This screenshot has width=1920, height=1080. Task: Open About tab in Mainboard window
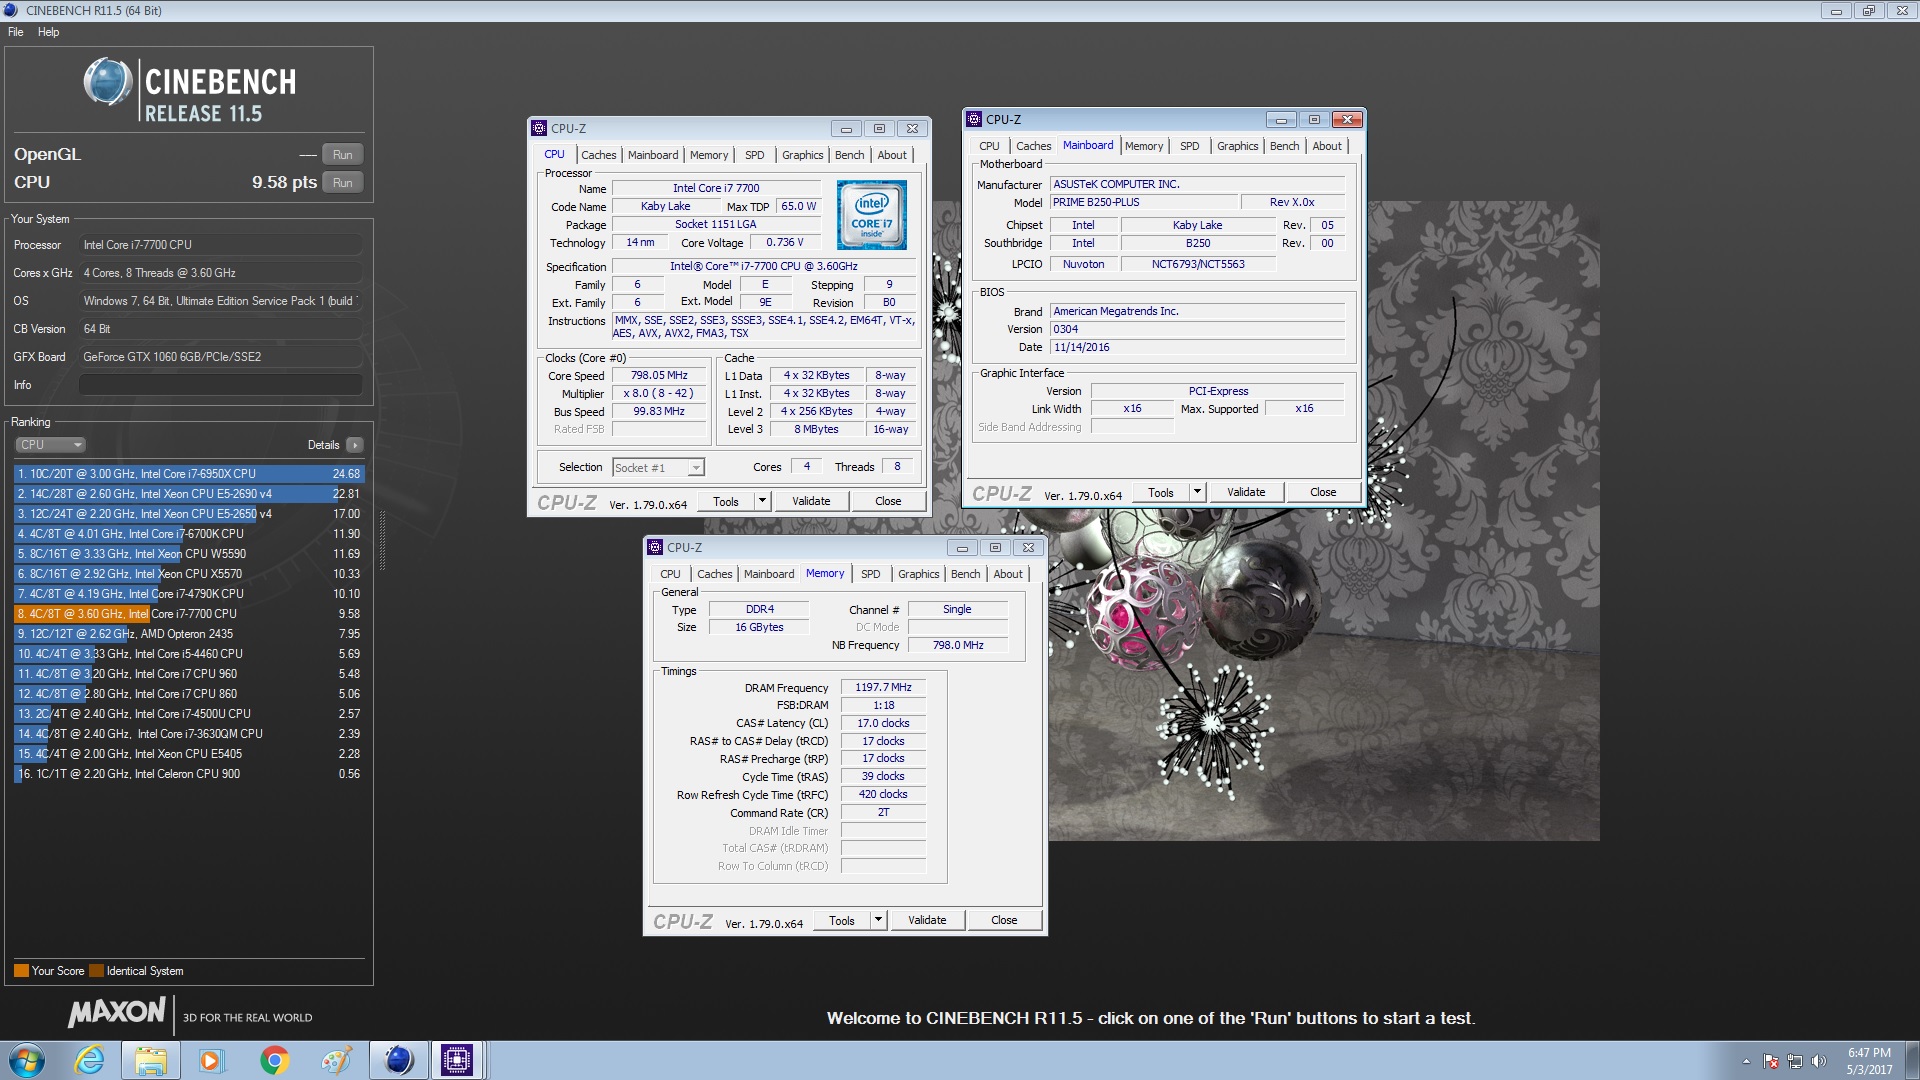[x=1327, y=146]
